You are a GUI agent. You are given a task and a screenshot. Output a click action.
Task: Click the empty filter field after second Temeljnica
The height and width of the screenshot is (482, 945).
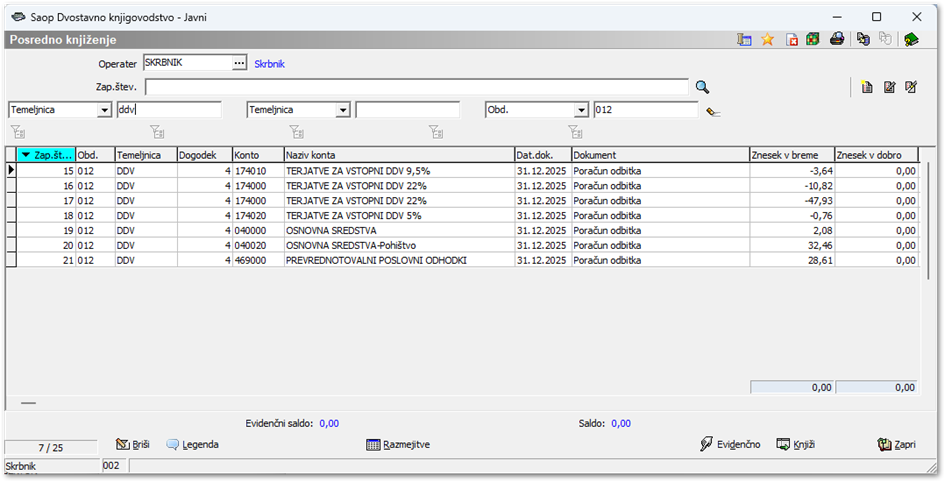point(407,110)
